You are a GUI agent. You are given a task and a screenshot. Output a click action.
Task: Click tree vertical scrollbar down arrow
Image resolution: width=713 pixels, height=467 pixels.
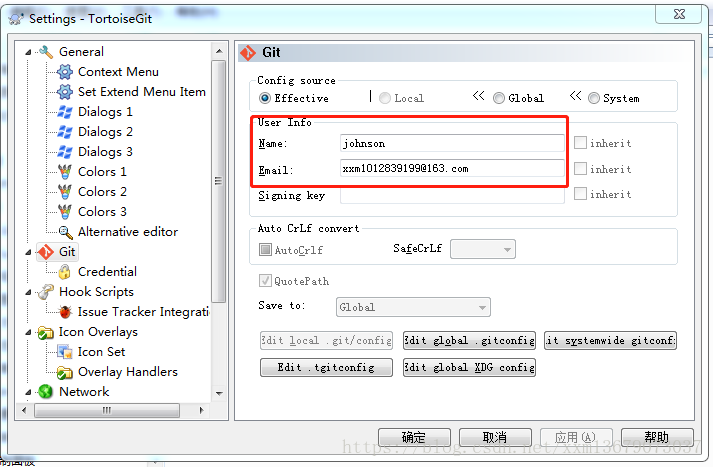[219, 394]
